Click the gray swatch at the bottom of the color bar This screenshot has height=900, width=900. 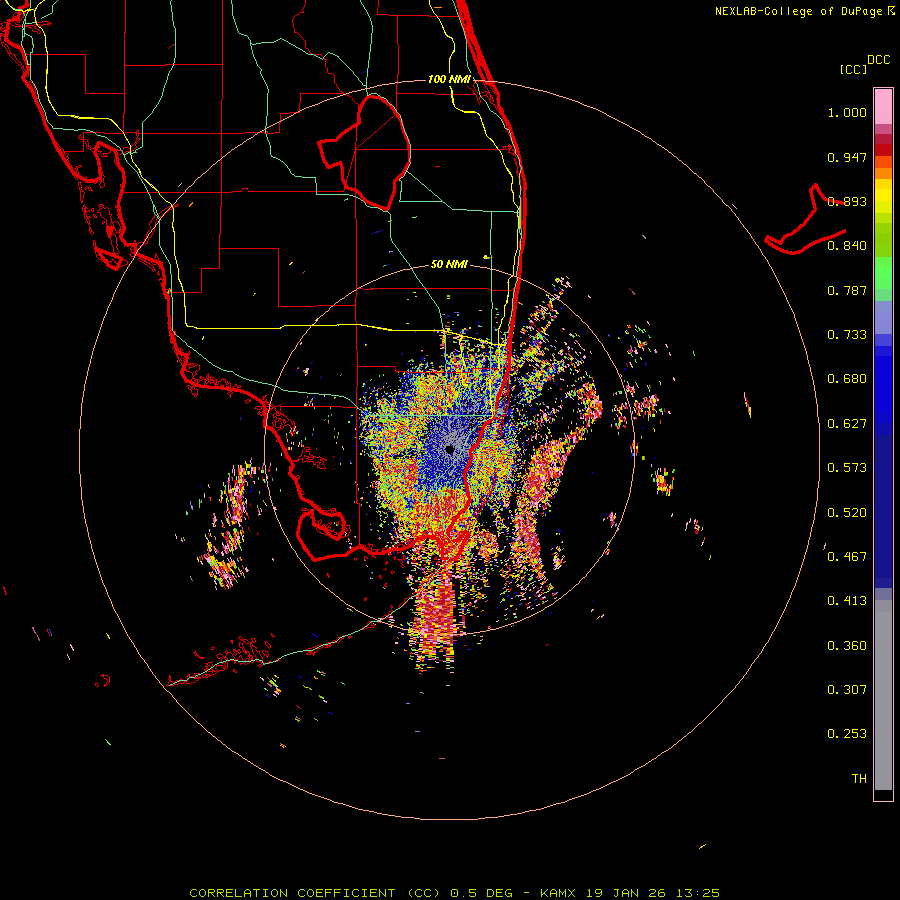[x=883, y=695]
